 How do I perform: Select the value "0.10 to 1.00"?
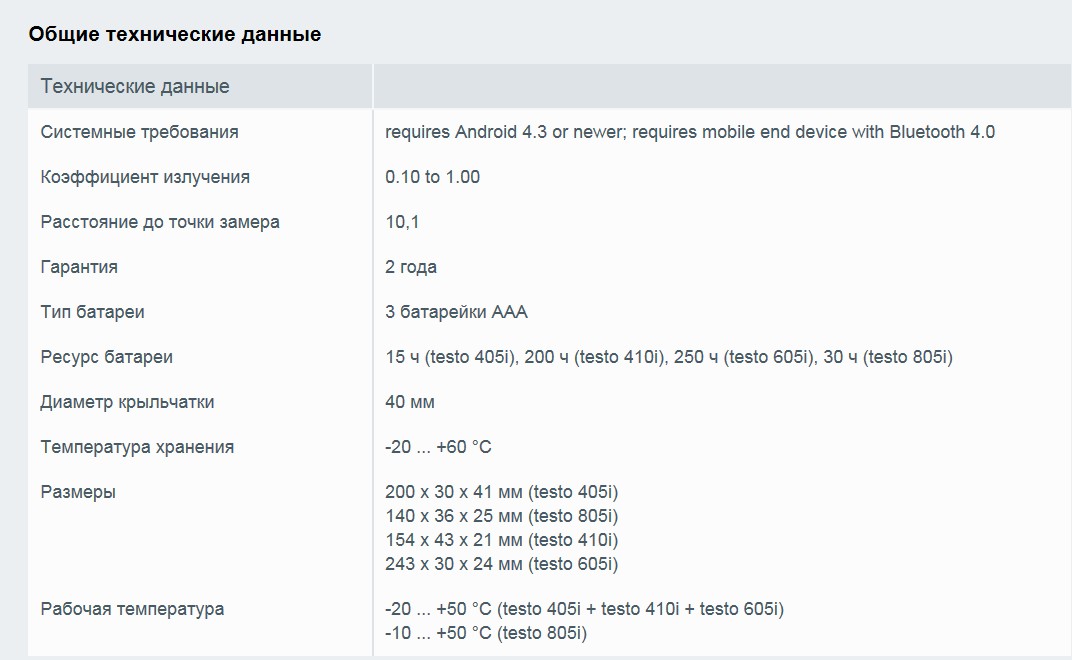click(x=432, y=177)
